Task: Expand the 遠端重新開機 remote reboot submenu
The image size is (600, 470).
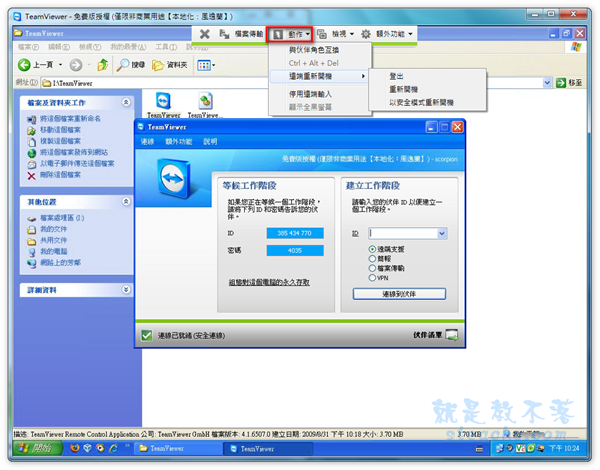Action: point(320,76)
